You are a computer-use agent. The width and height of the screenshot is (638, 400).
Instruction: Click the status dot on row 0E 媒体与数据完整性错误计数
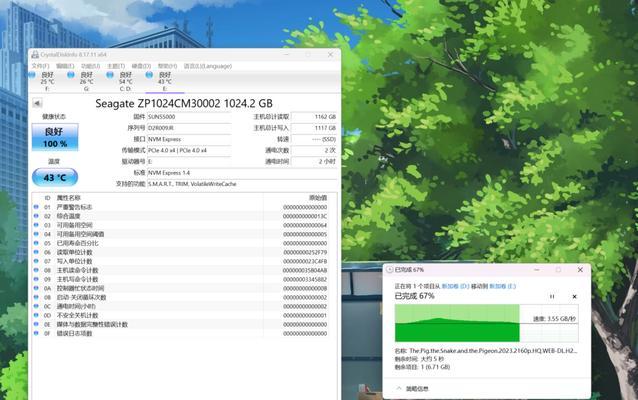tap(36, 324)
